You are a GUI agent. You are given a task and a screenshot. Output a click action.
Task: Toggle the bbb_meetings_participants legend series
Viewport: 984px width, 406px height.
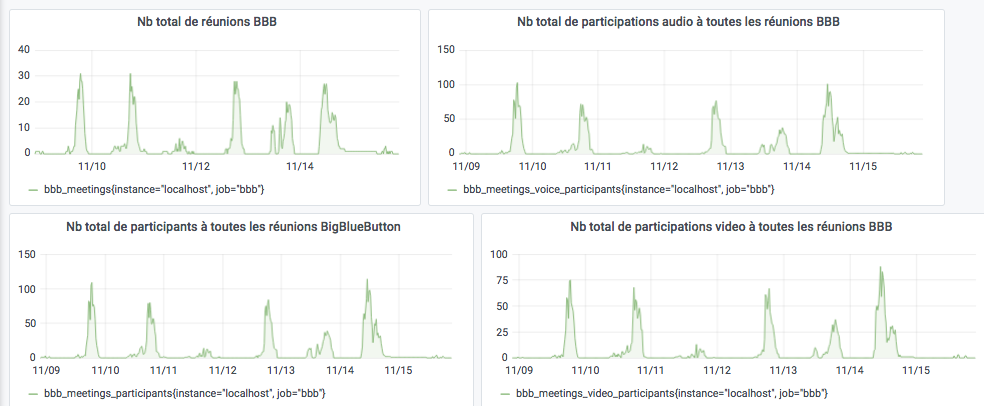click(x=183, y=395)
